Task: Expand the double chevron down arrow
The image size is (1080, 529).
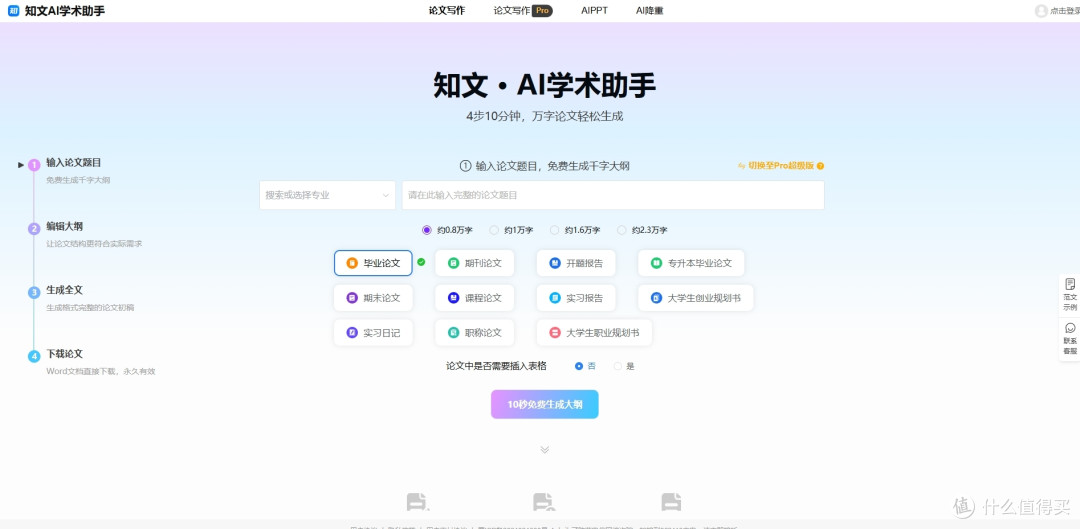Action: point(545,450)
